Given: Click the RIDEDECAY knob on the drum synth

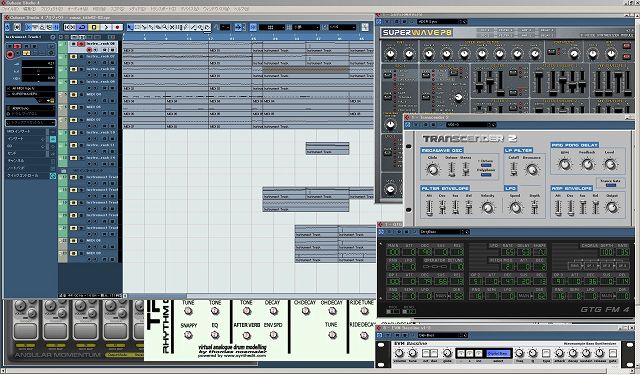Looking at the screenshot, I should pos(364,335).
